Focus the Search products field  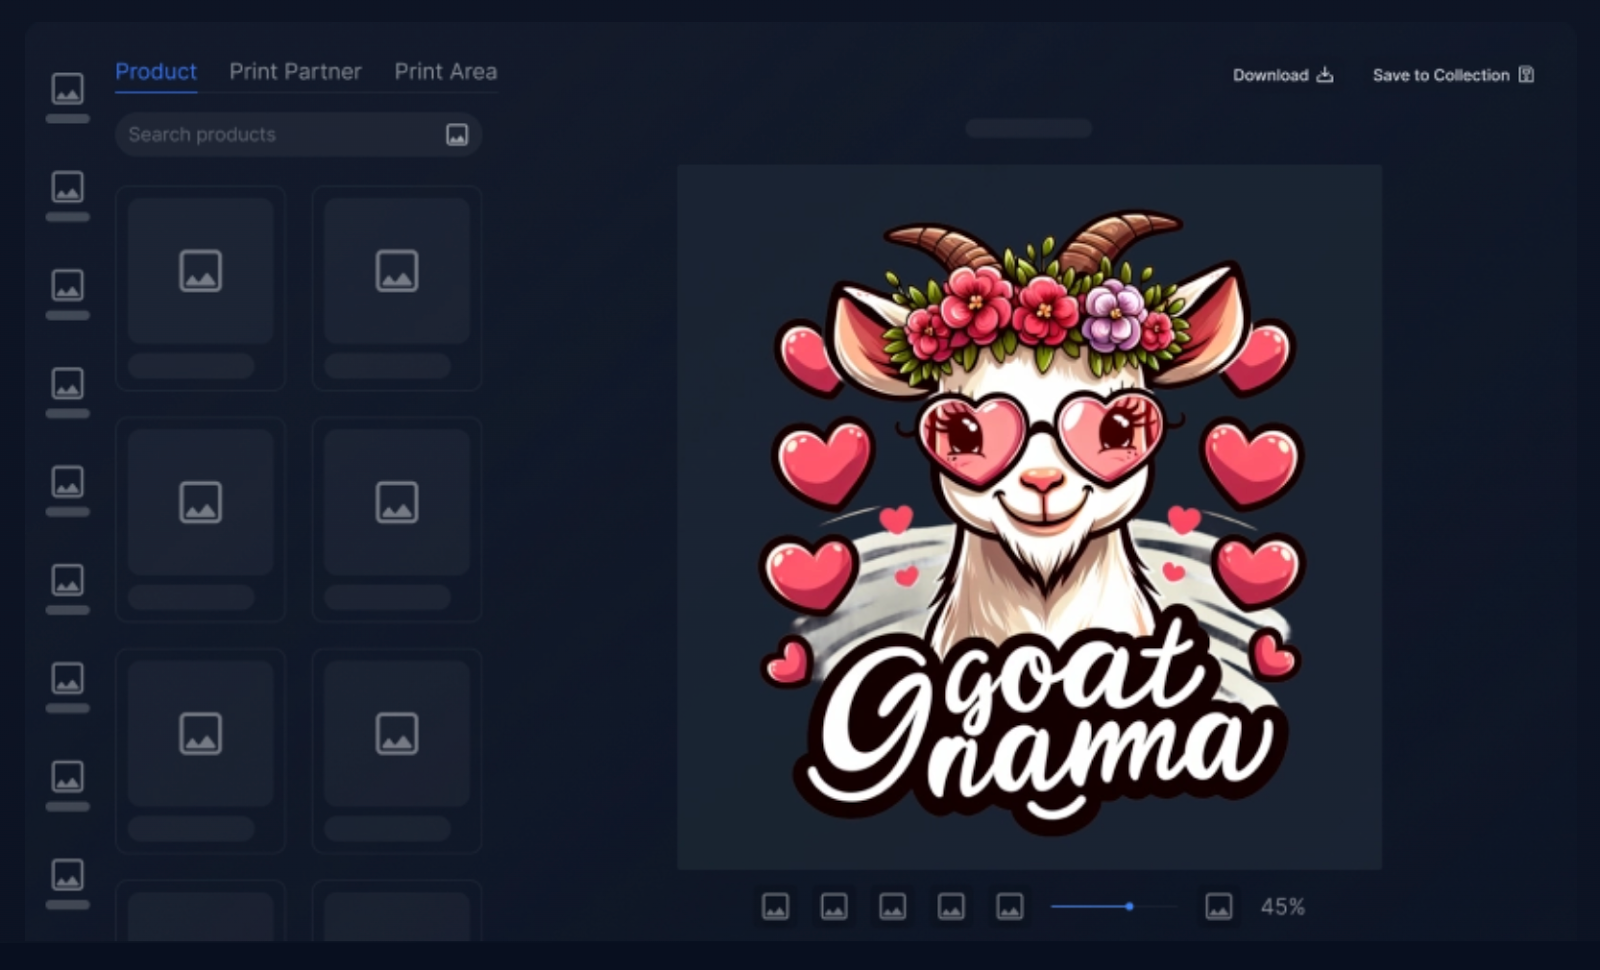click(x=280, y=135)
